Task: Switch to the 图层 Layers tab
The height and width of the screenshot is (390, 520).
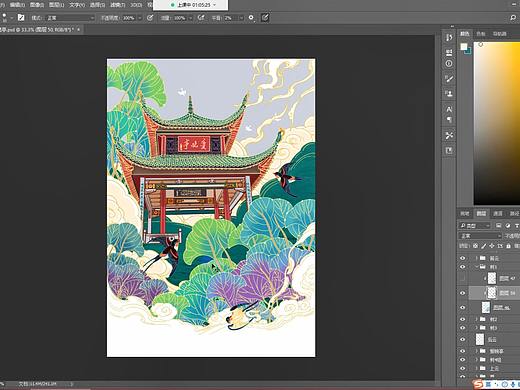Action: pos(481,213)
